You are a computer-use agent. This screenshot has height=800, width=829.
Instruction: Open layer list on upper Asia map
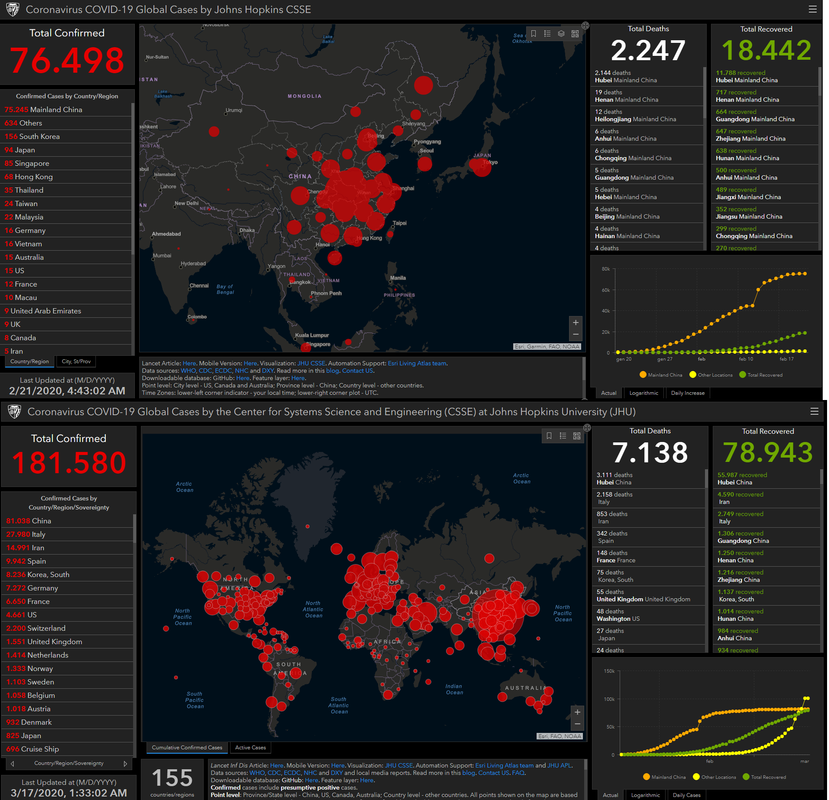point(561,34)
